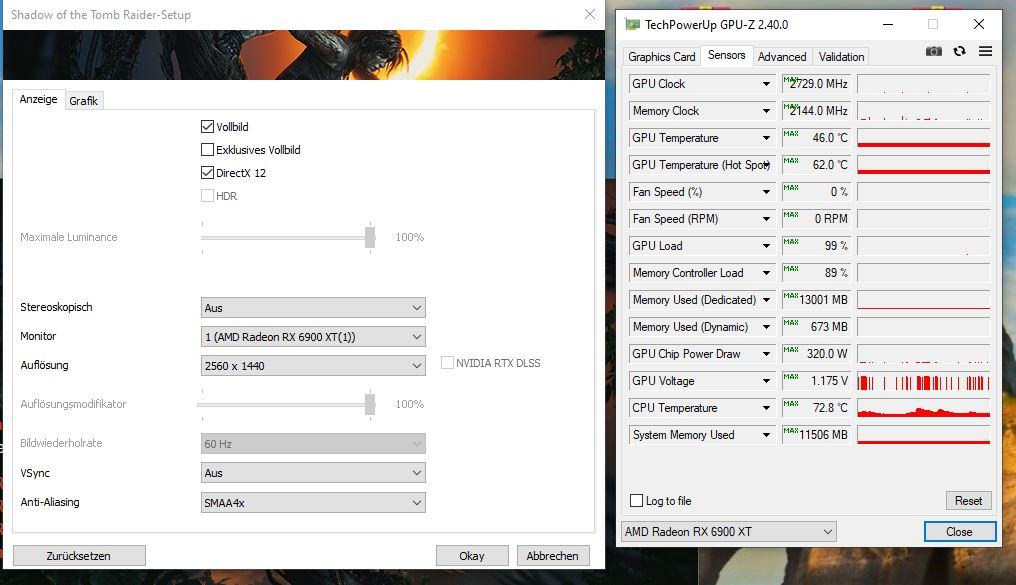Image resolution: width=1016 pixels, height=585 pixels.
Task: Select the Sensors tab in GPU-Z
Action: pyautogui.click(x=726, y=56)
